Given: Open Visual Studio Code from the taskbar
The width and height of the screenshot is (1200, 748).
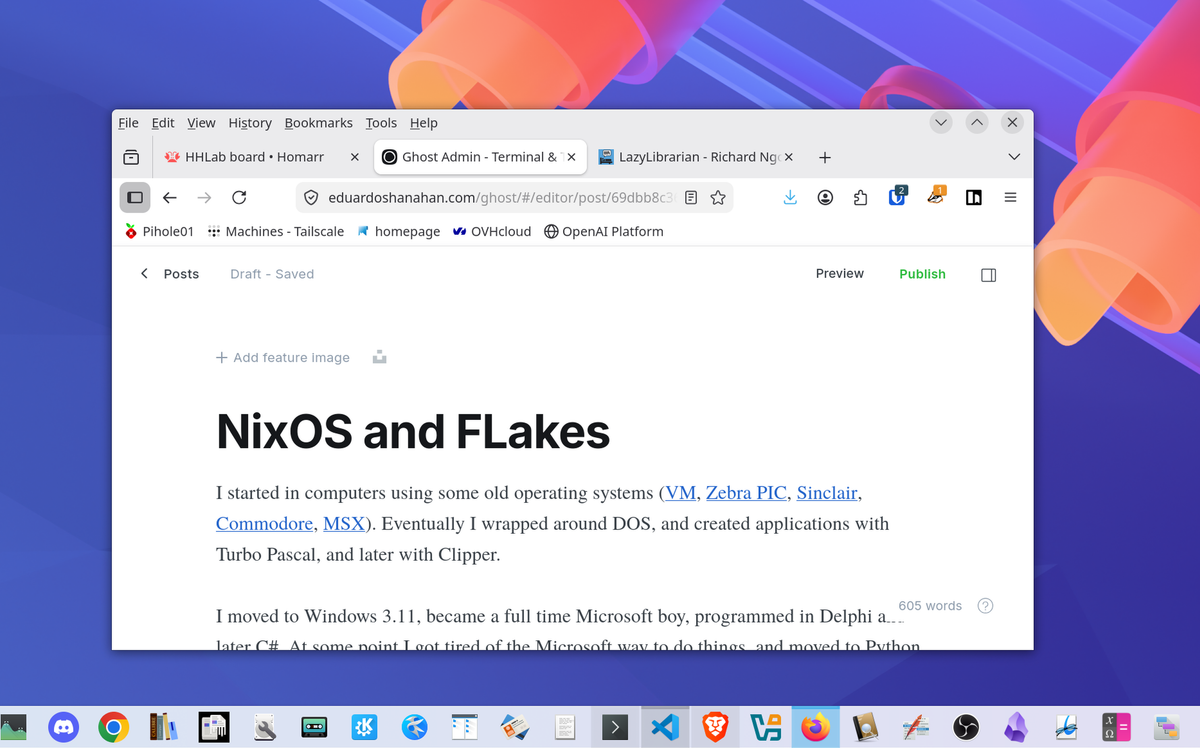Looking at the screenshot, I should pos(665,727).
